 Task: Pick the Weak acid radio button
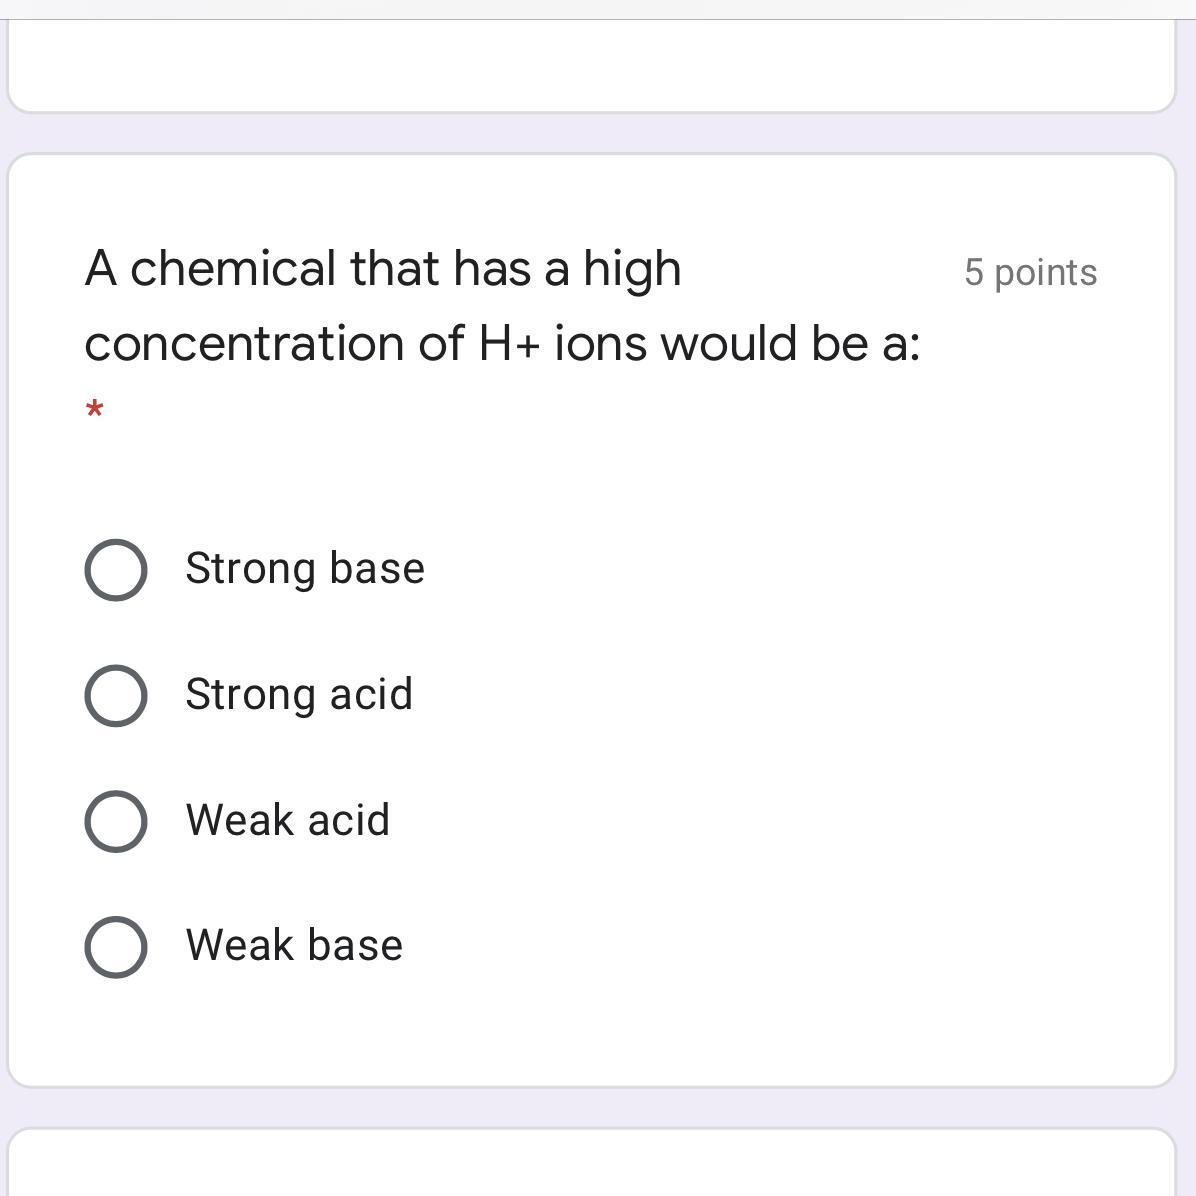116,821
